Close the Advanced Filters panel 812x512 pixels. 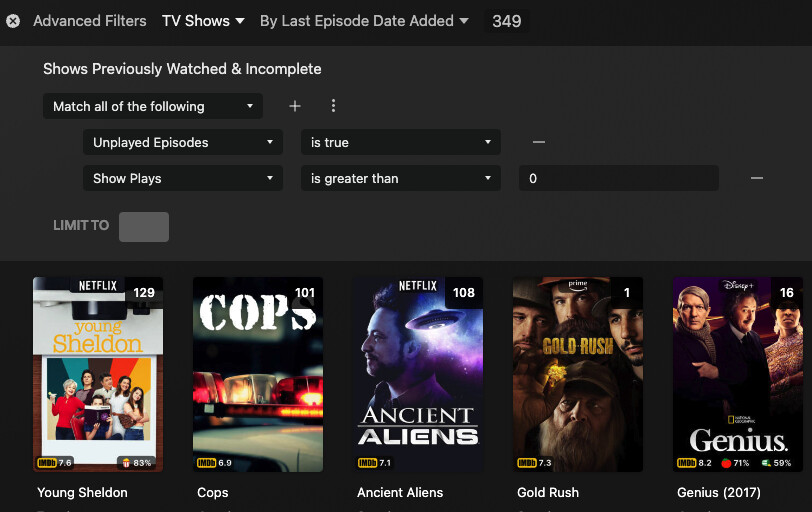click(x=13, y=21)
